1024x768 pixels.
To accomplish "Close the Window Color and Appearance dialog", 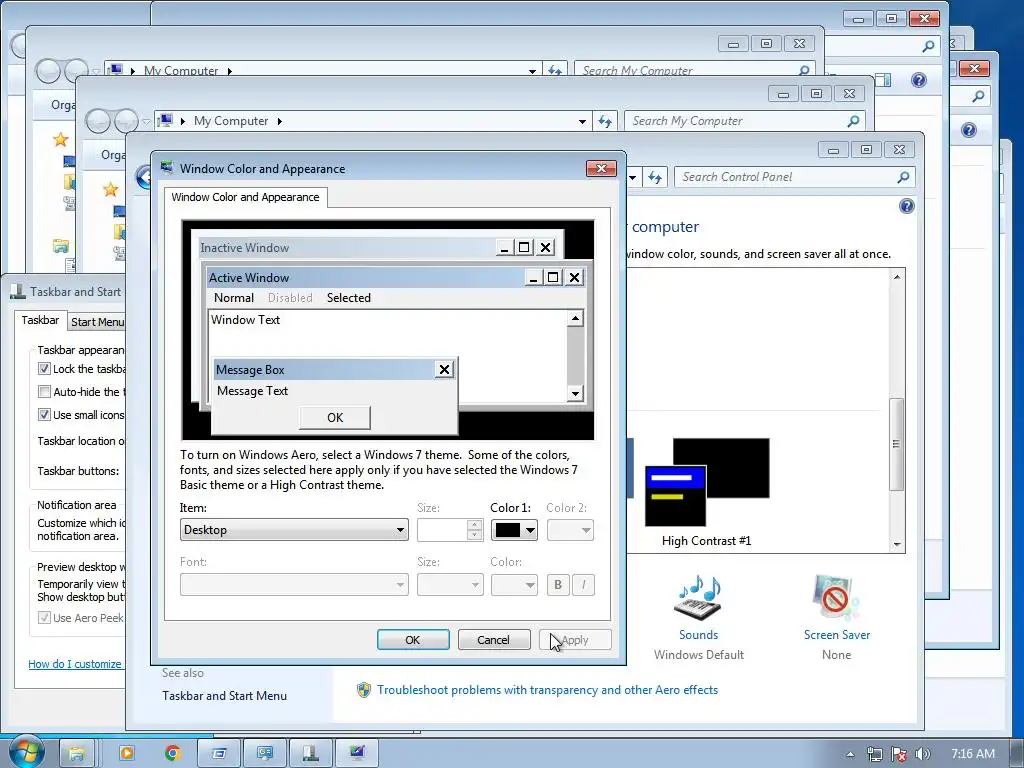I will (x=601, y=168).
